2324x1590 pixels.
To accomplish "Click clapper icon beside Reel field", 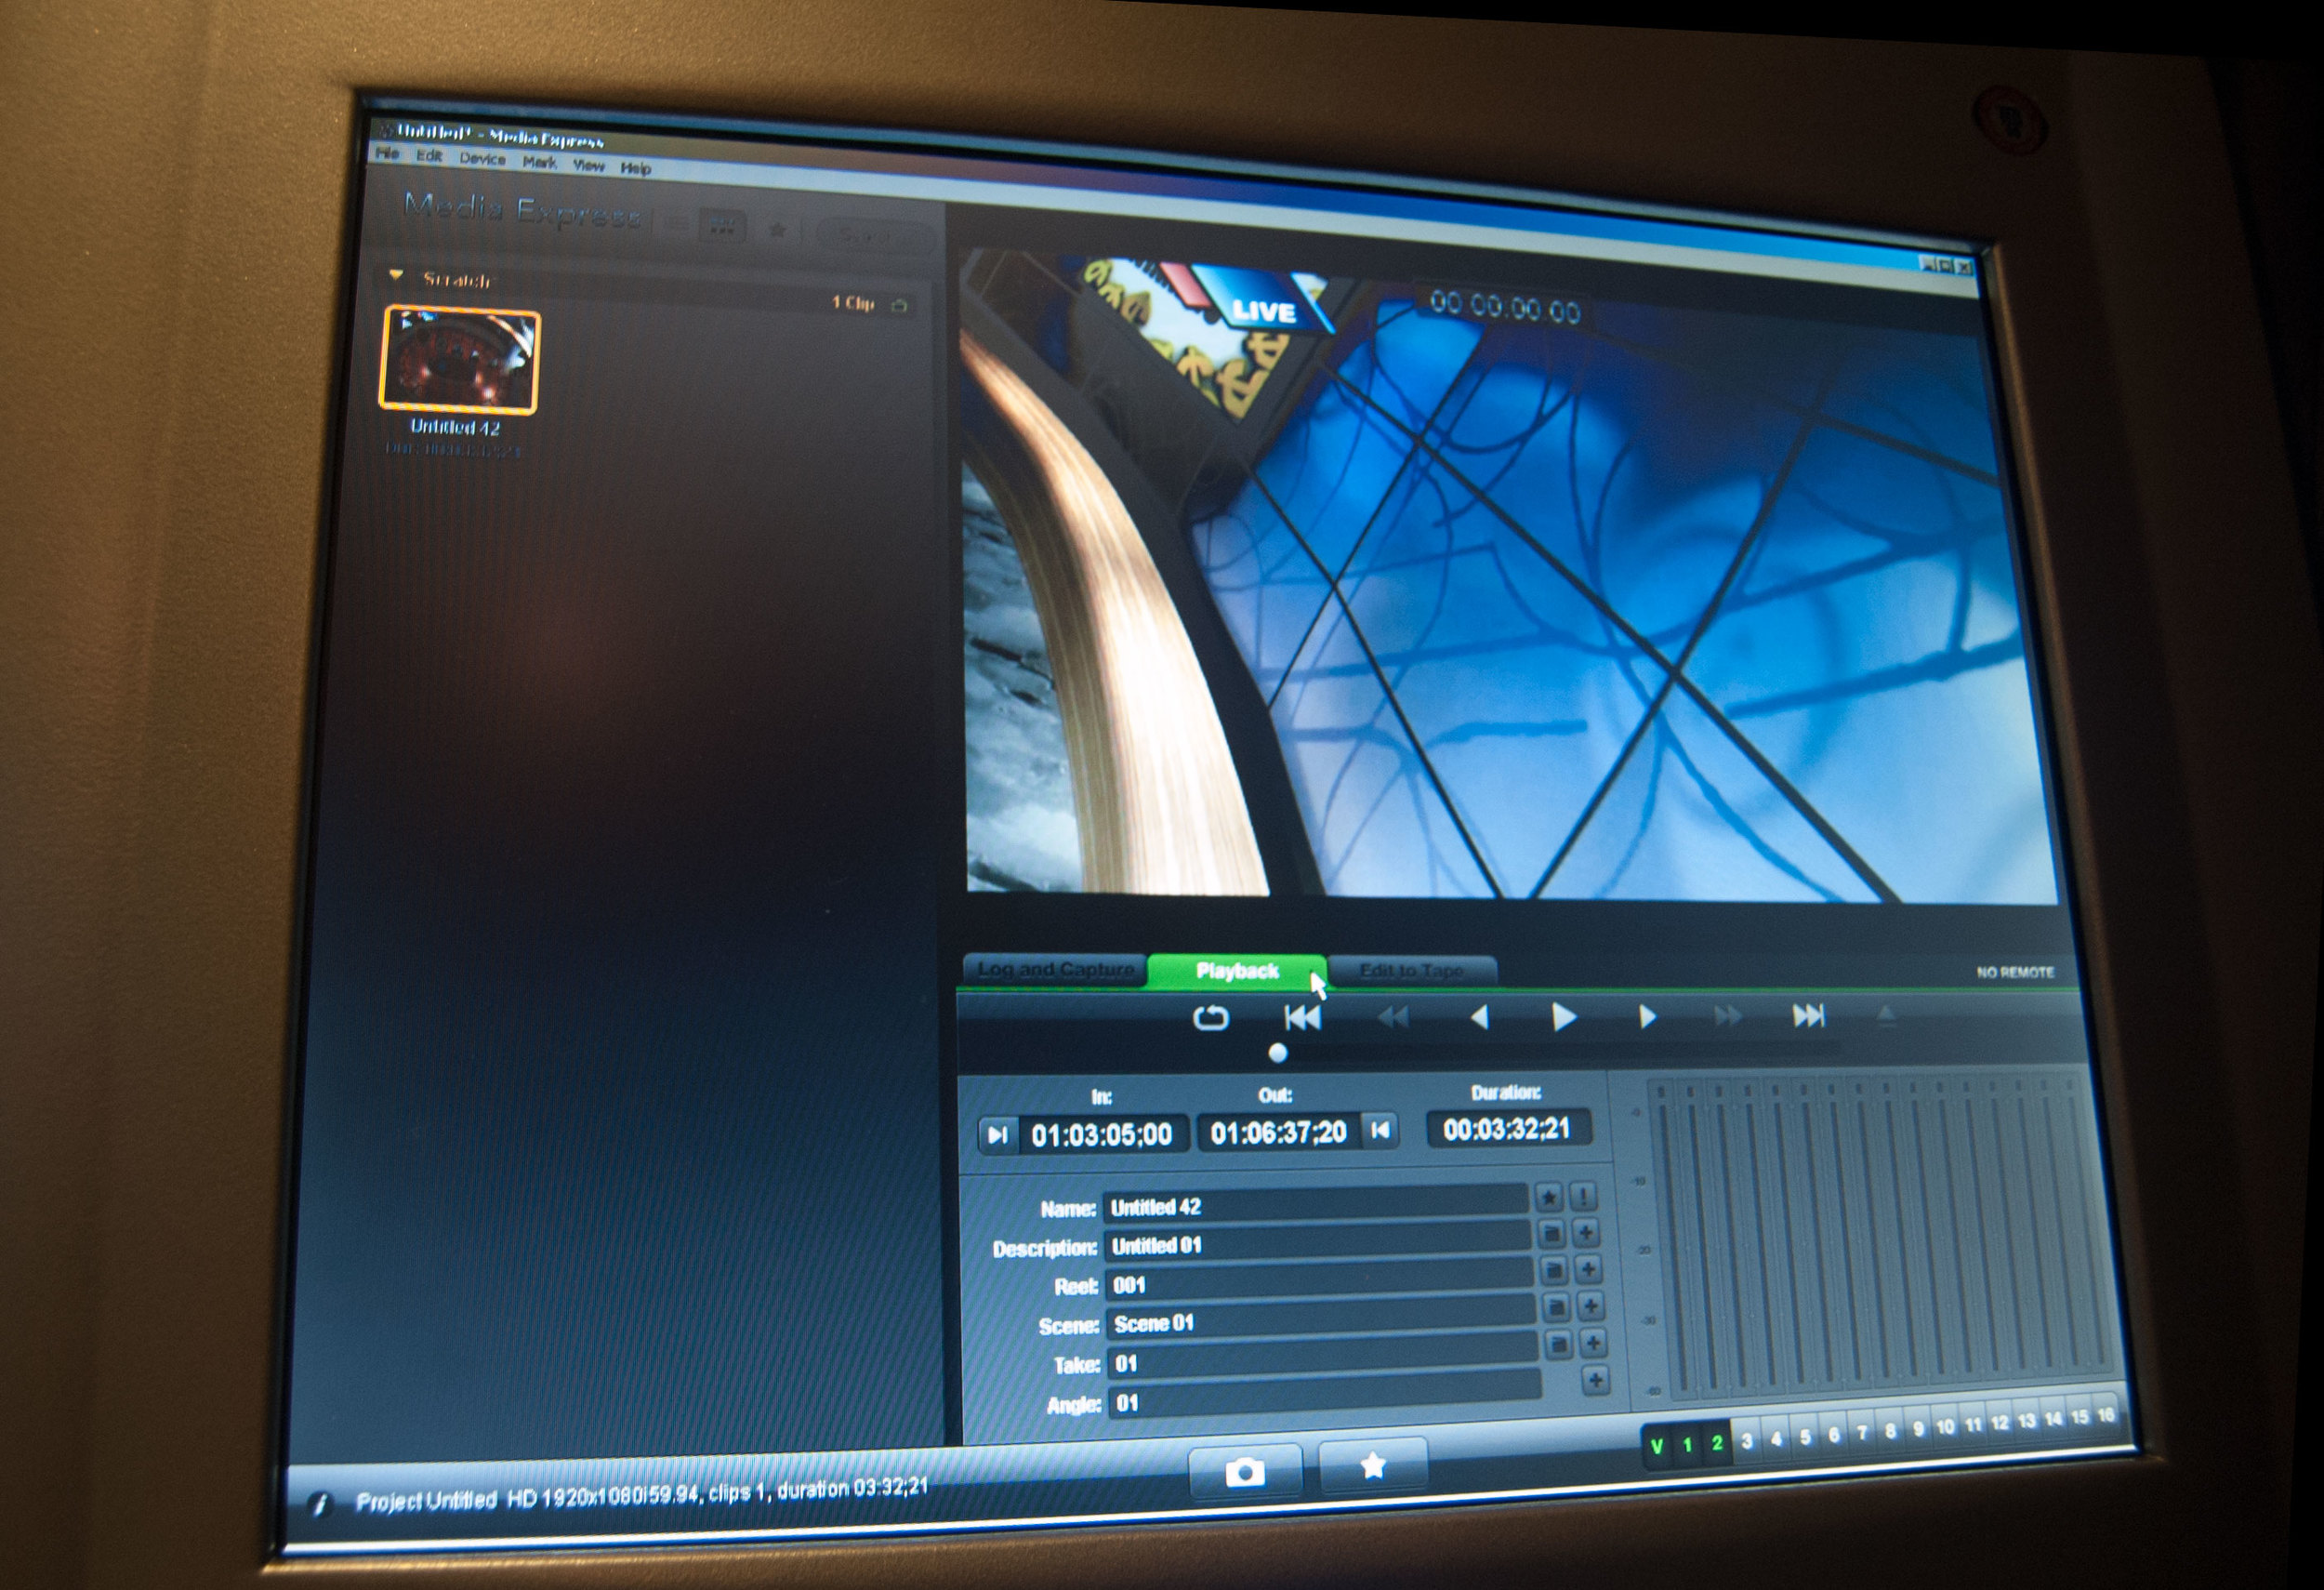I will [1554, 1271].
